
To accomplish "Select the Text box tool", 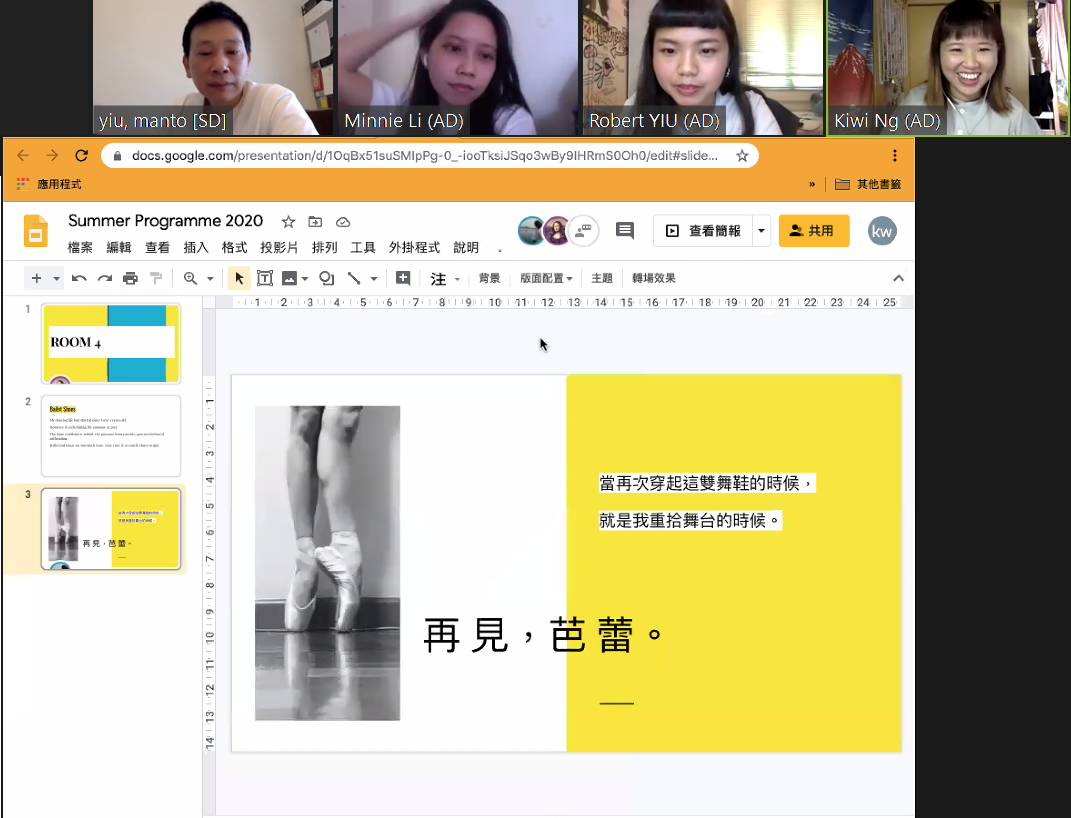I will tap(265, 279).
